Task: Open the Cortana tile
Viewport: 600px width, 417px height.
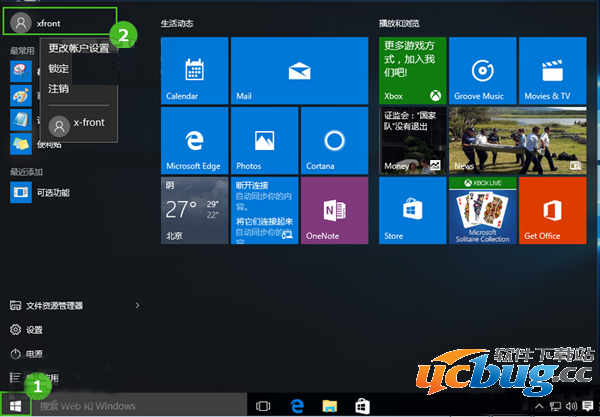Action: coord(334,140)
